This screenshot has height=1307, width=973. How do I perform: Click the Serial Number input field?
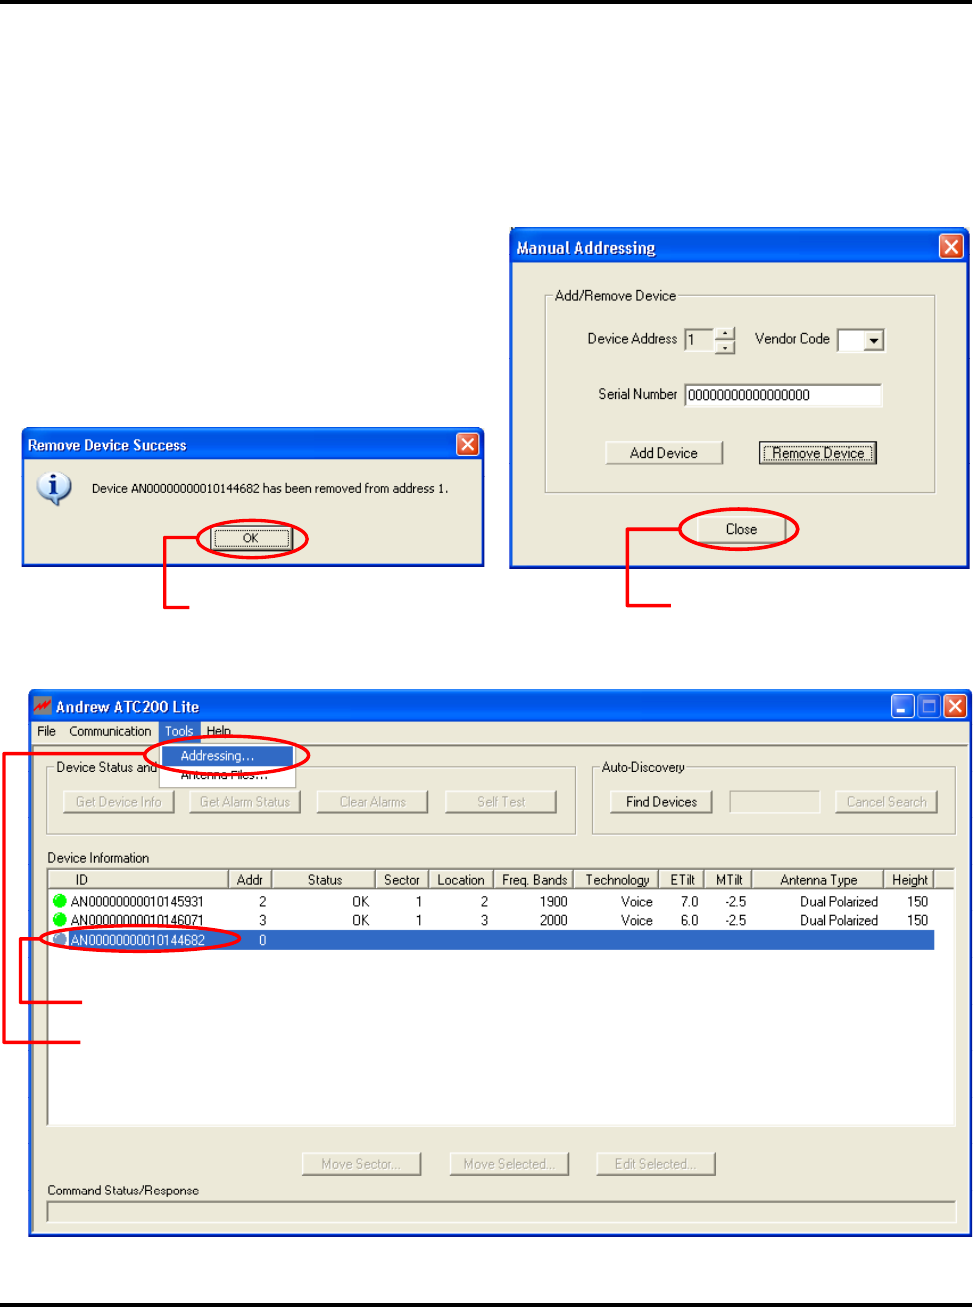[783, 395]
